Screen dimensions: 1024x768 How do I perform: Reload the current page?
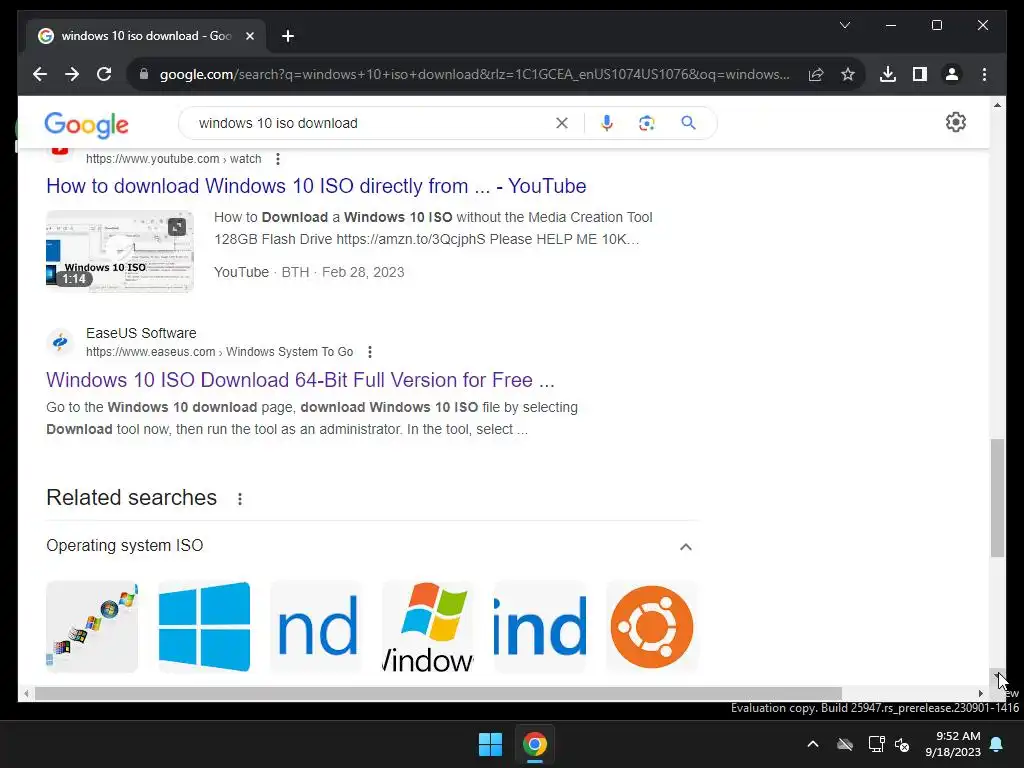pos(104,74)
